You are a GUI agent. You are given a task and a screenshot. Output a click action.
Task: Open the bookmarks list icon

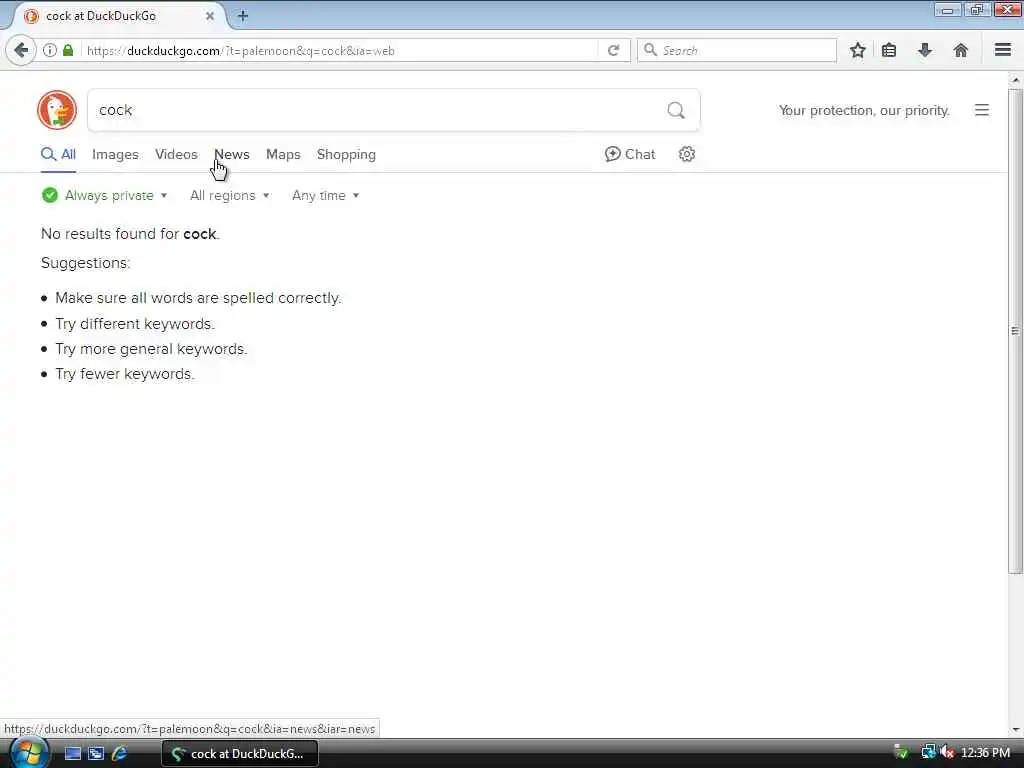tap(889, 50)
